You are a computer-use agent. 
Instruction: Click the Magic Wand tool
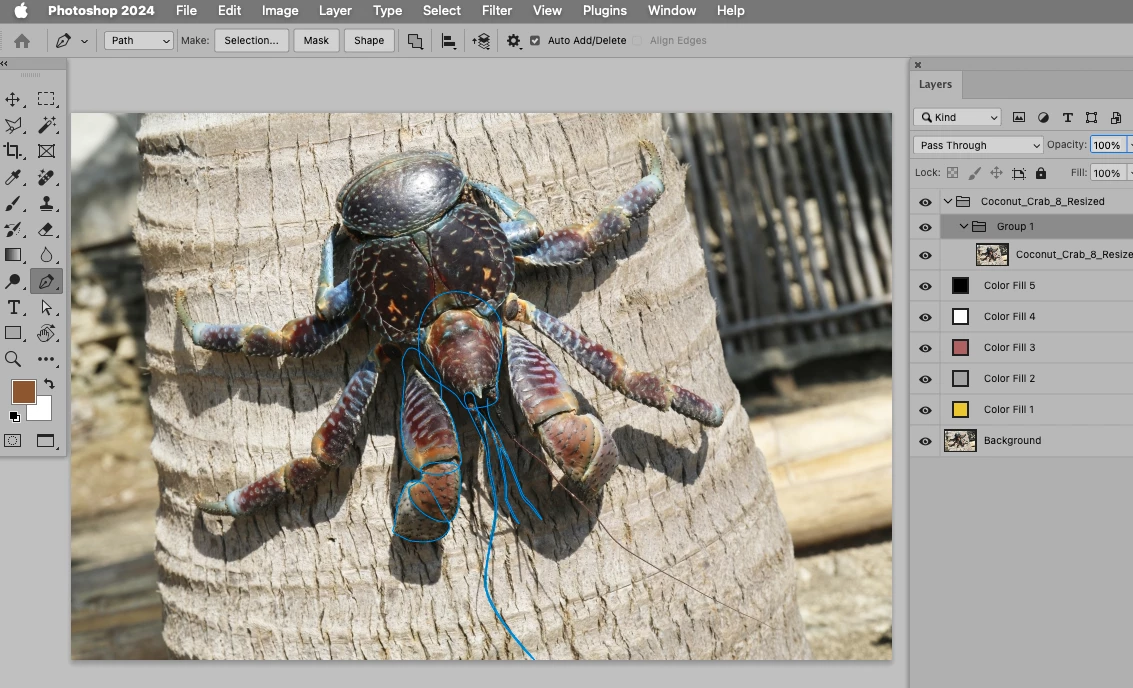[46, 125]
